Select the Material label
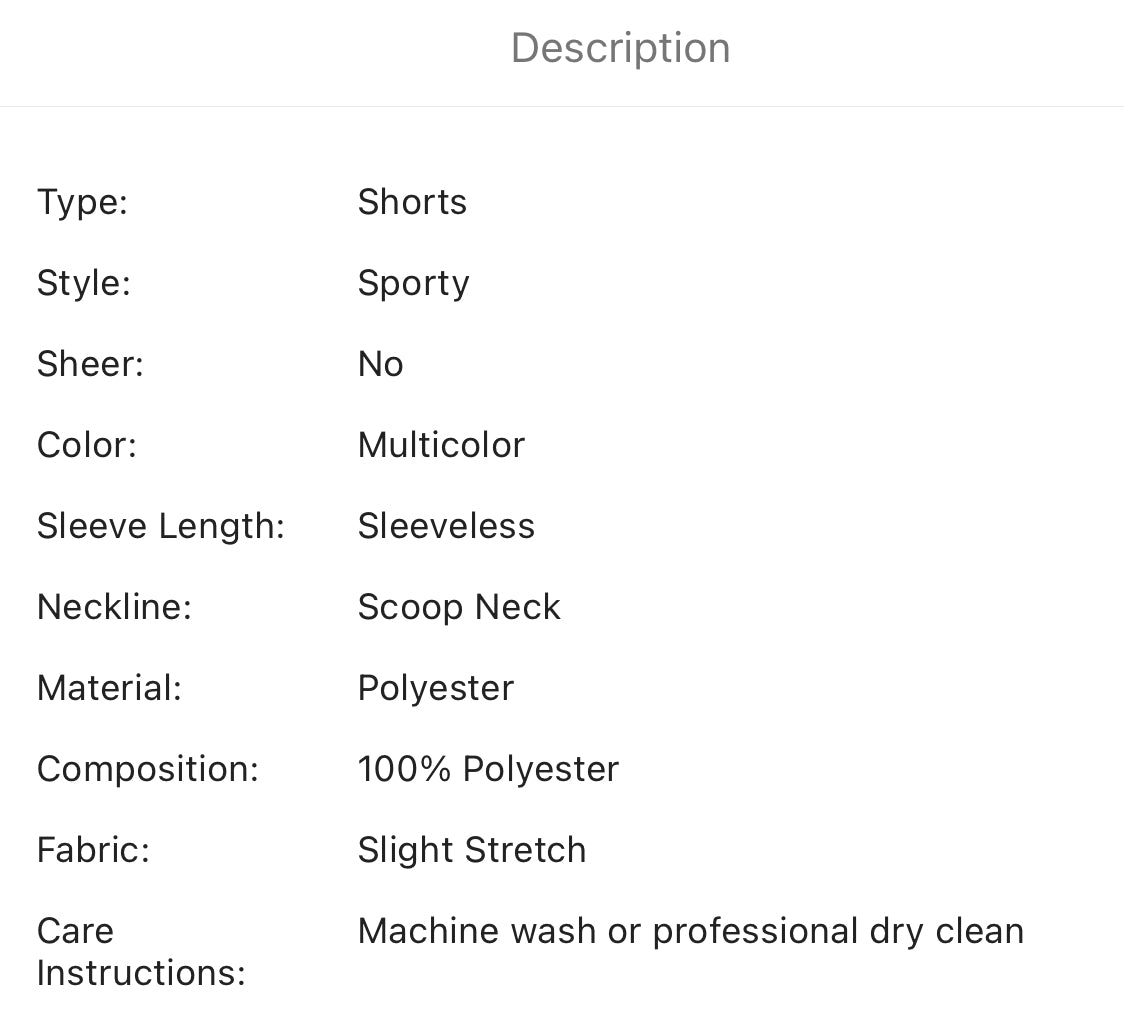The image size is (1124, 1019). click(109, 688)
